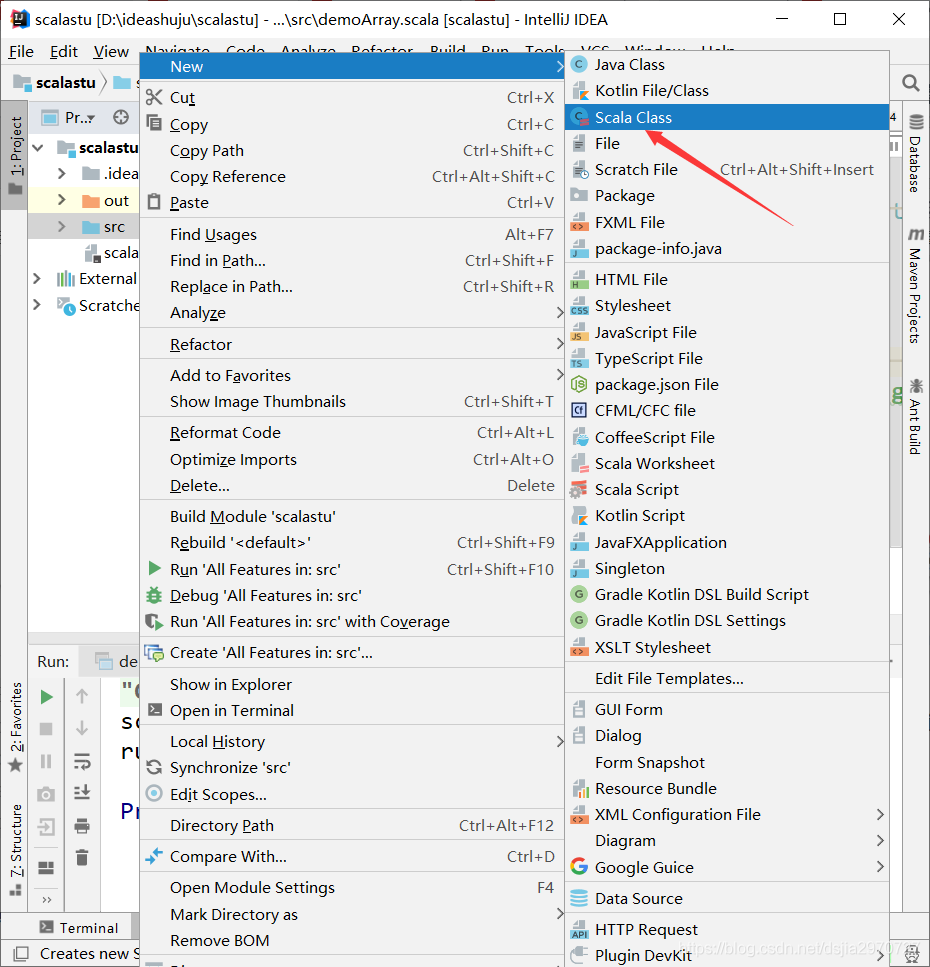Click the Print icon in the Run panel

pyautogui.click(x=82, y=826)
